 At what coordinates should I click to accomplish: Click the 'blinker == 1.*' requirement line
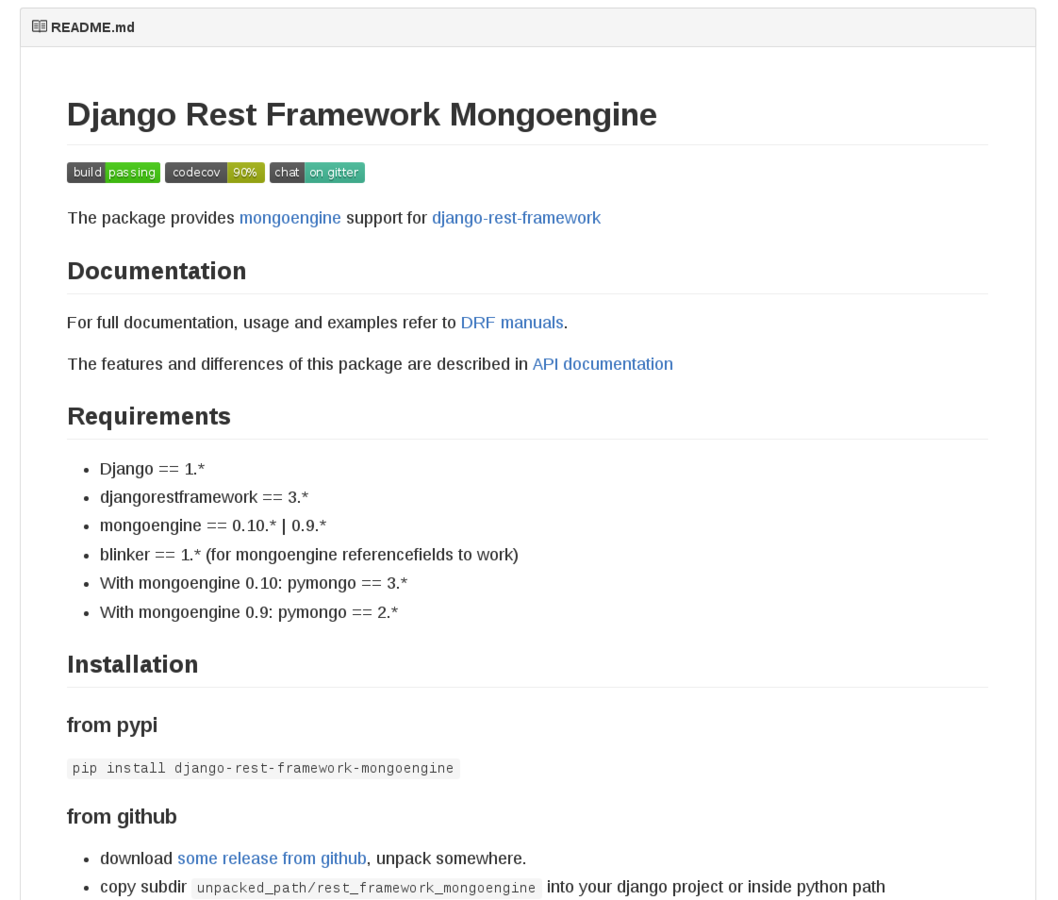pyautogui.click(x=309, y=555)
